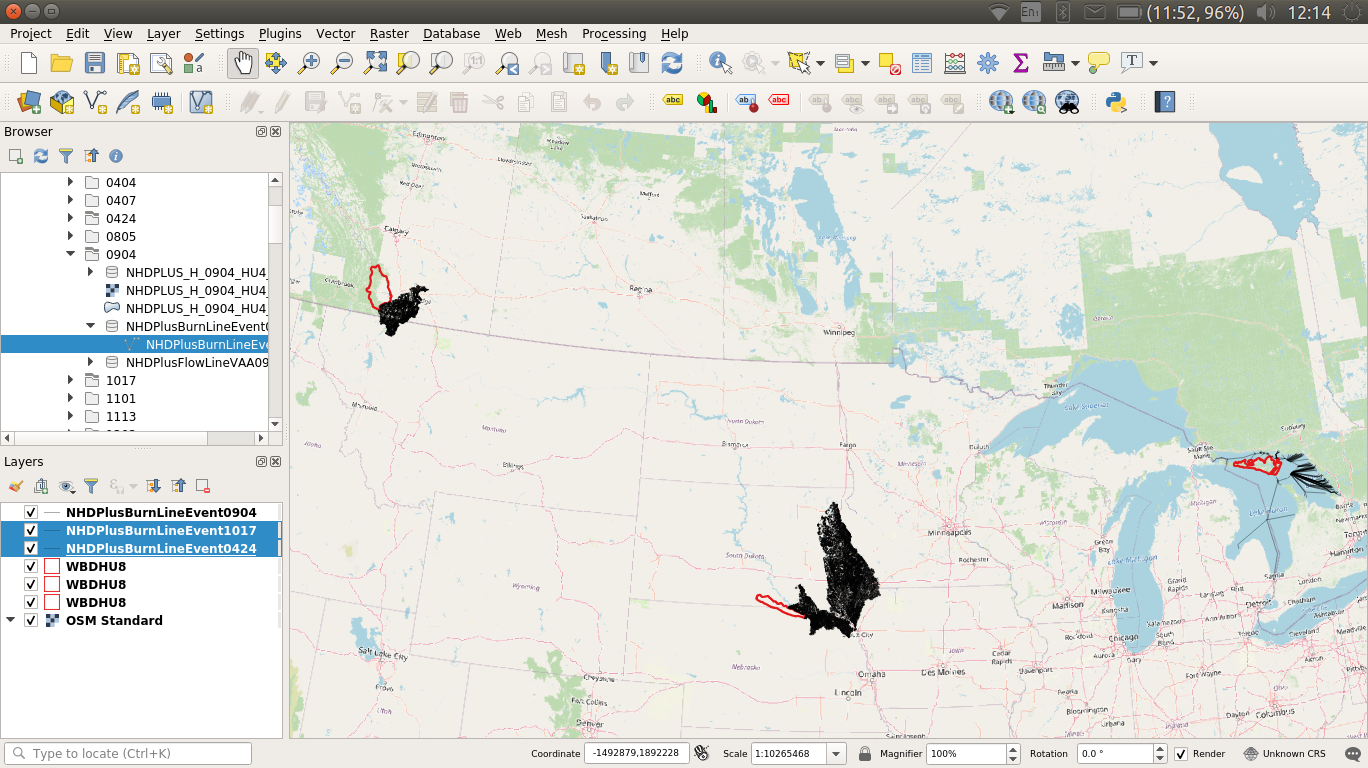Screen dimensions: 1368x768
Task: Open the Python console
Action: pos(1116,101)
